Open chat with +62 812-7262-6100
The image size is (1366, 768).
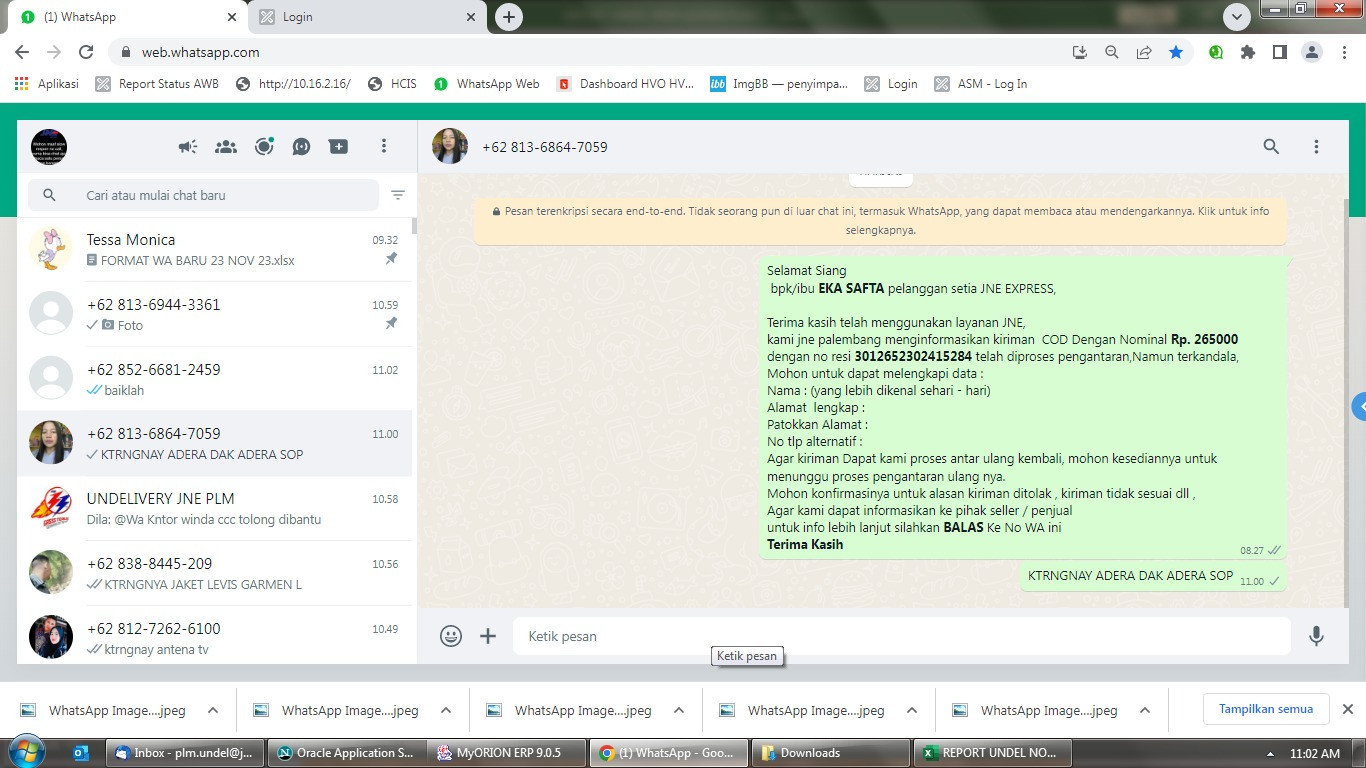(214, 636)
